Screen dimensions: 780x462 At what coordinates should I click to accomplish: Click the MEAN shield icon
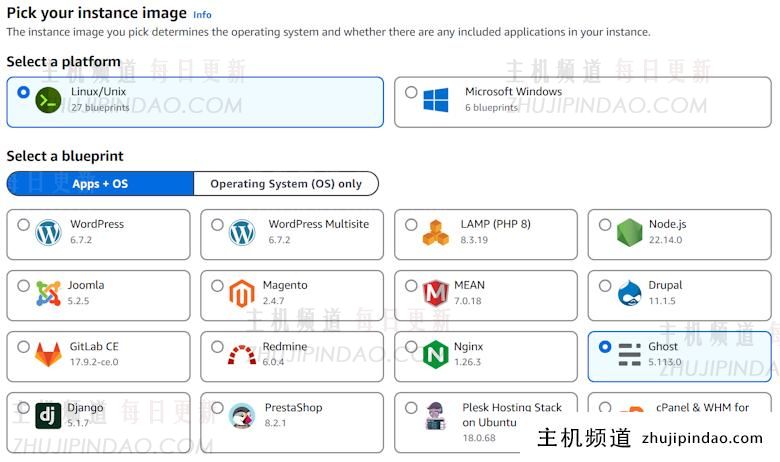tap(436, 293)
